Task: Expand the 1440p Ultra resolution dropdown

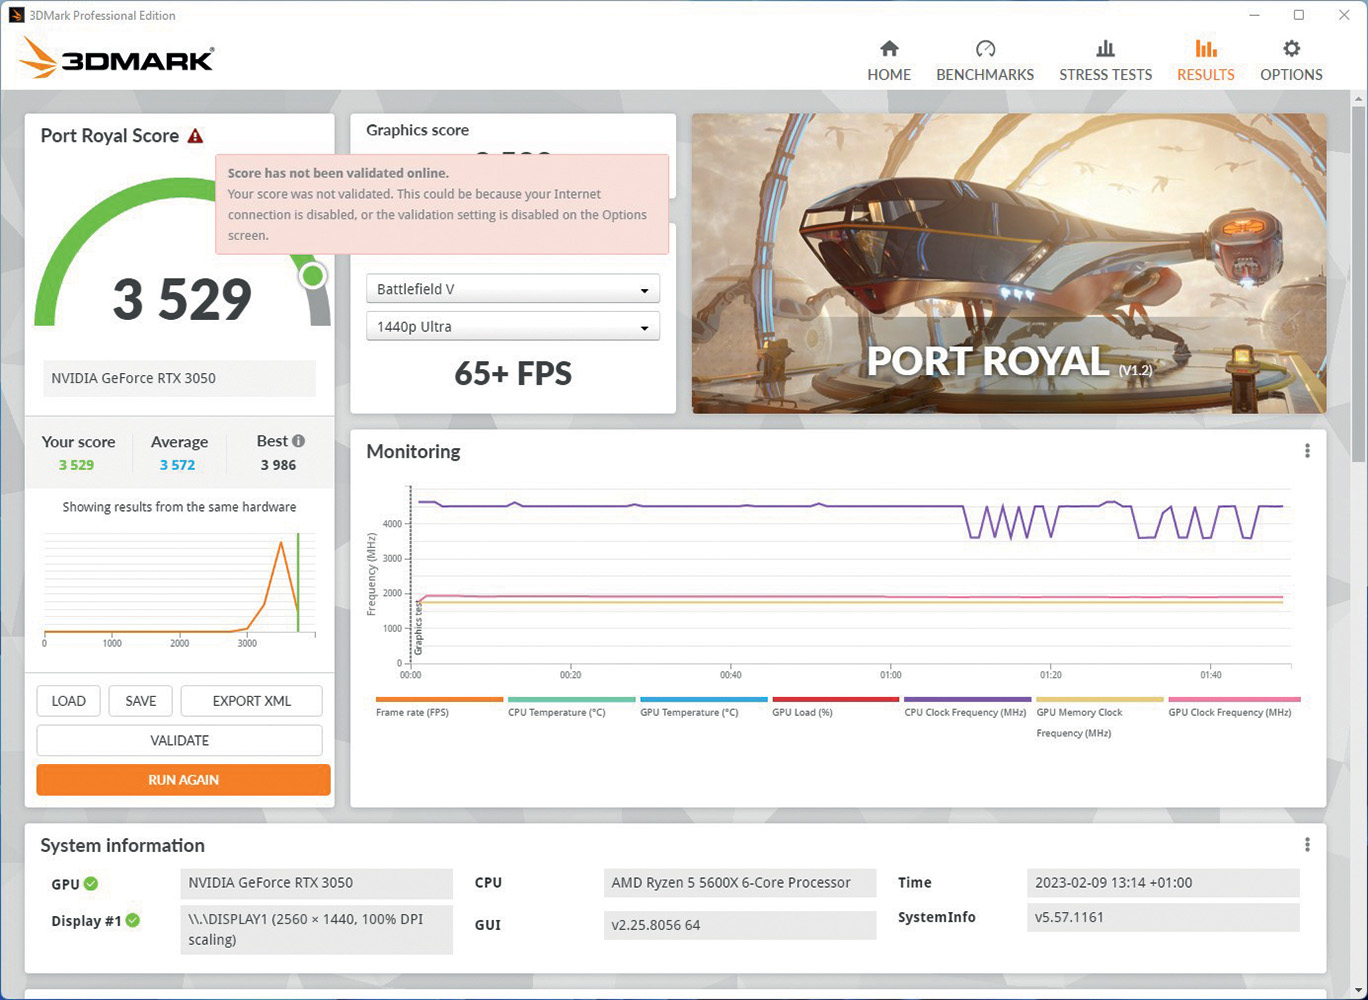Action: point(513,327)
